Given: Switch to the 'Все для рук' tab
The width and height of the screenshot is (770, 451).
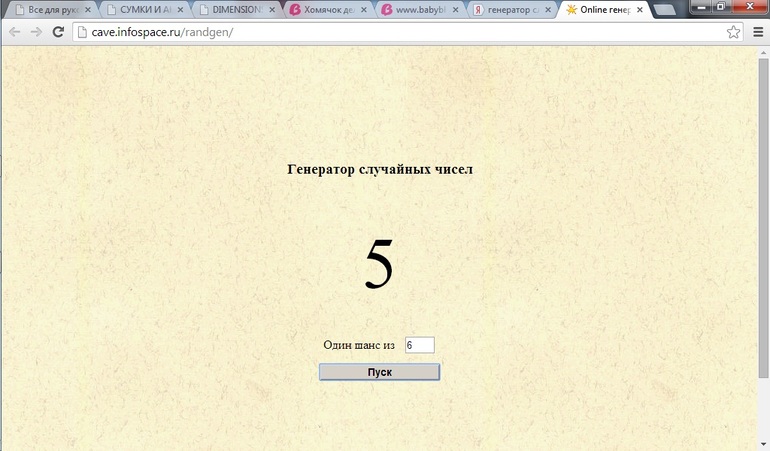Looking at the screenshot, I should tap(50, 10).
